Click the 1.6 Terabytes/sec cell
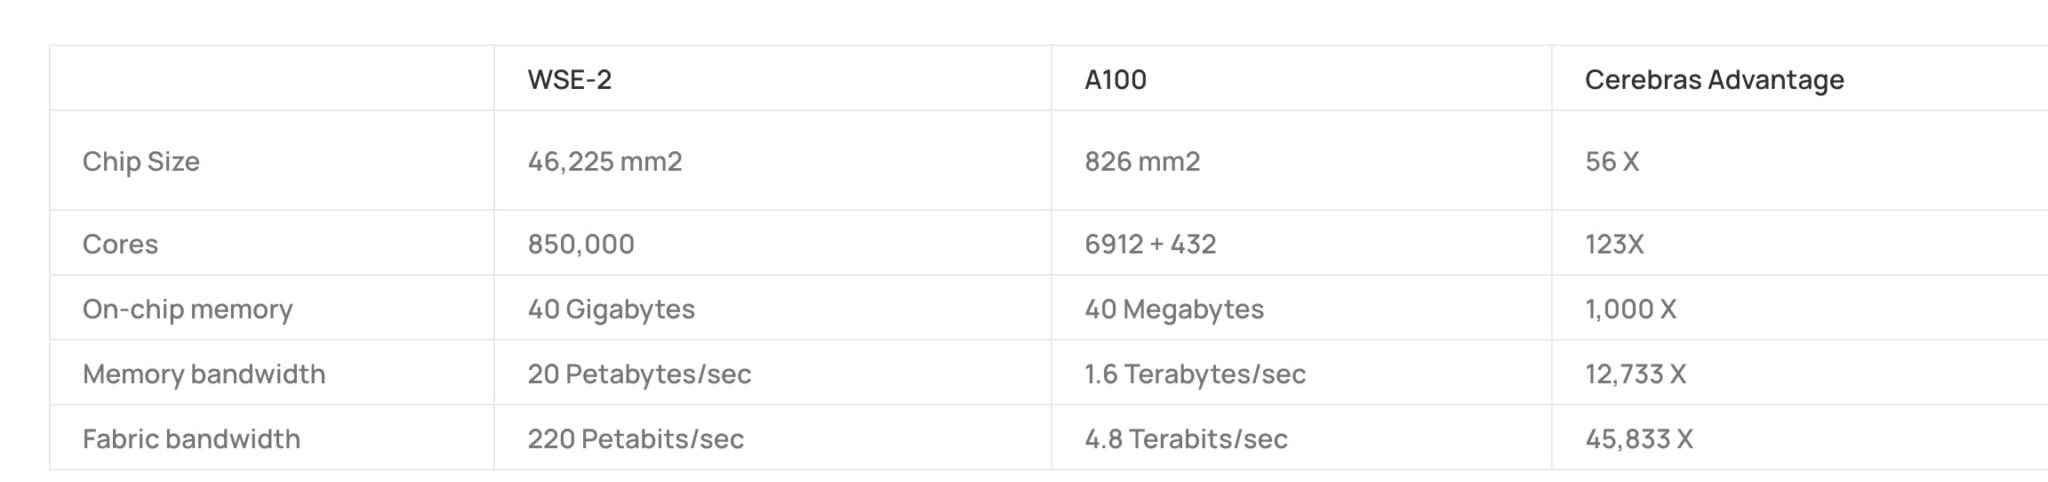This screenshot has height=482, width=2048. [1195, 374]
